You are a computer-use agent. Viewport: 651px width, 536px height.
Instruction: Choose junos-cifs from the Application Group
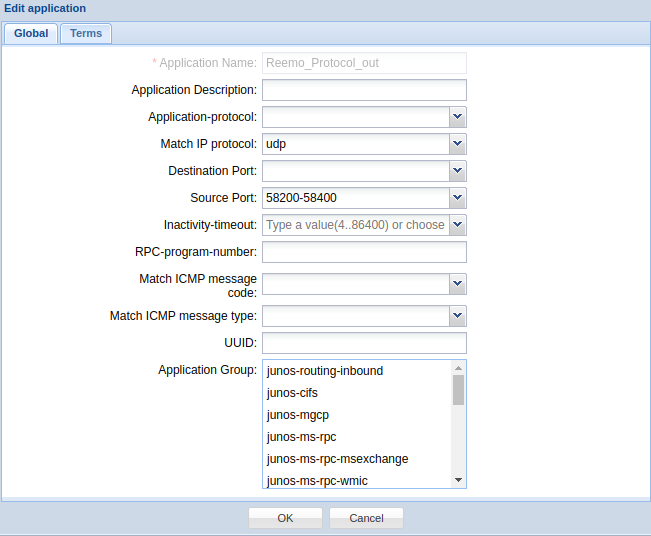point(292,393)
